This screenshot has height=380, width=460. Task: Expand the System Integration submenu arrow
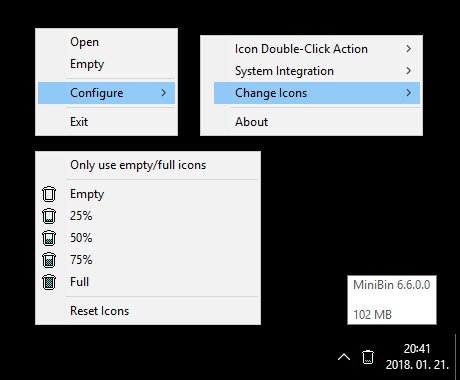click(x=409, y=71)
